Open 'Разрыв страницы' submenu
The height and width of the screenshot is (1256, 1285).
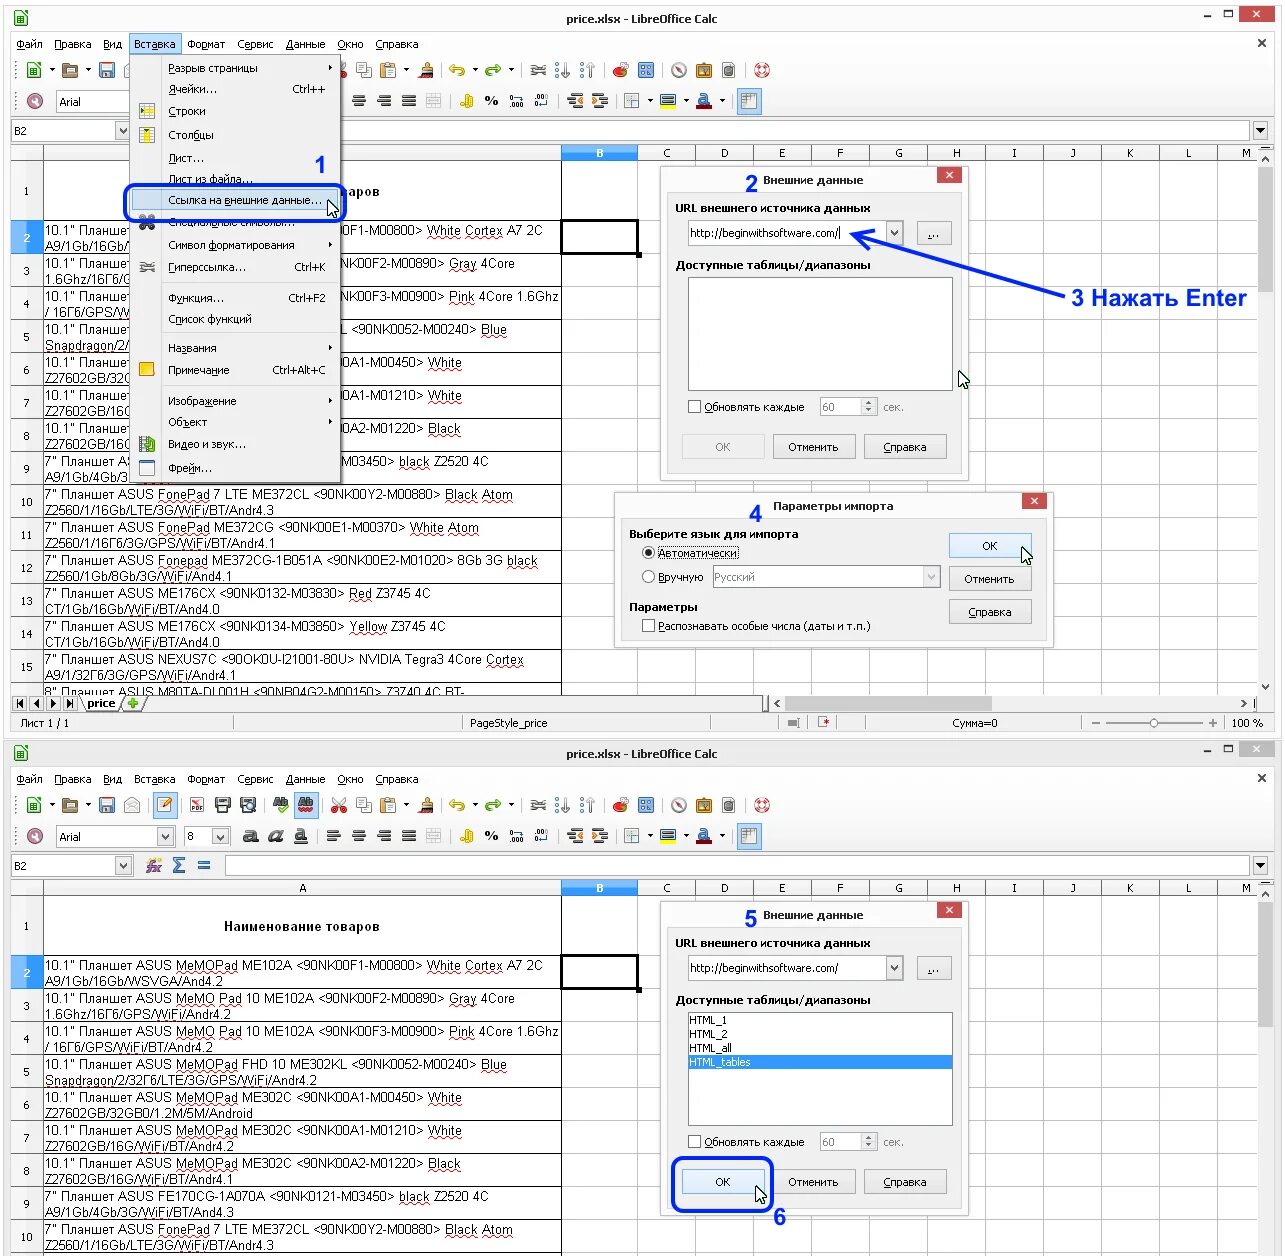tap(235, 68)
